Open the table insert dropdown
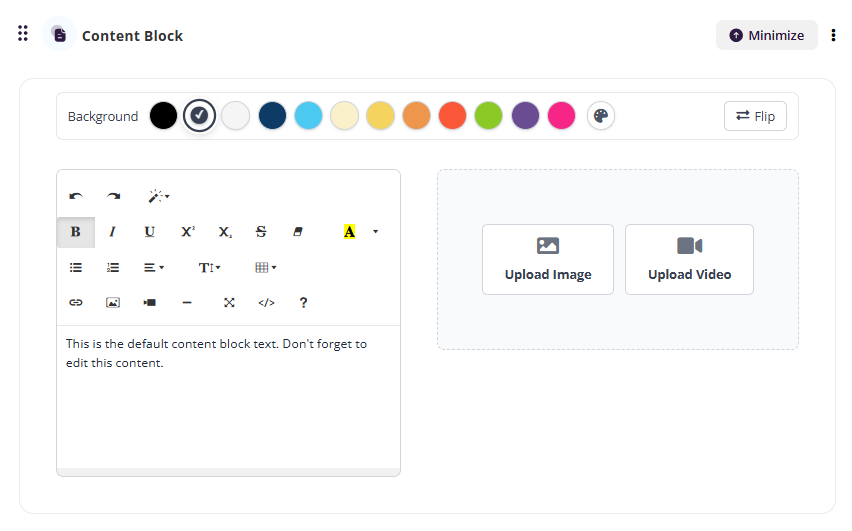This screenshot has height=531, width=852. coord(265,267)
